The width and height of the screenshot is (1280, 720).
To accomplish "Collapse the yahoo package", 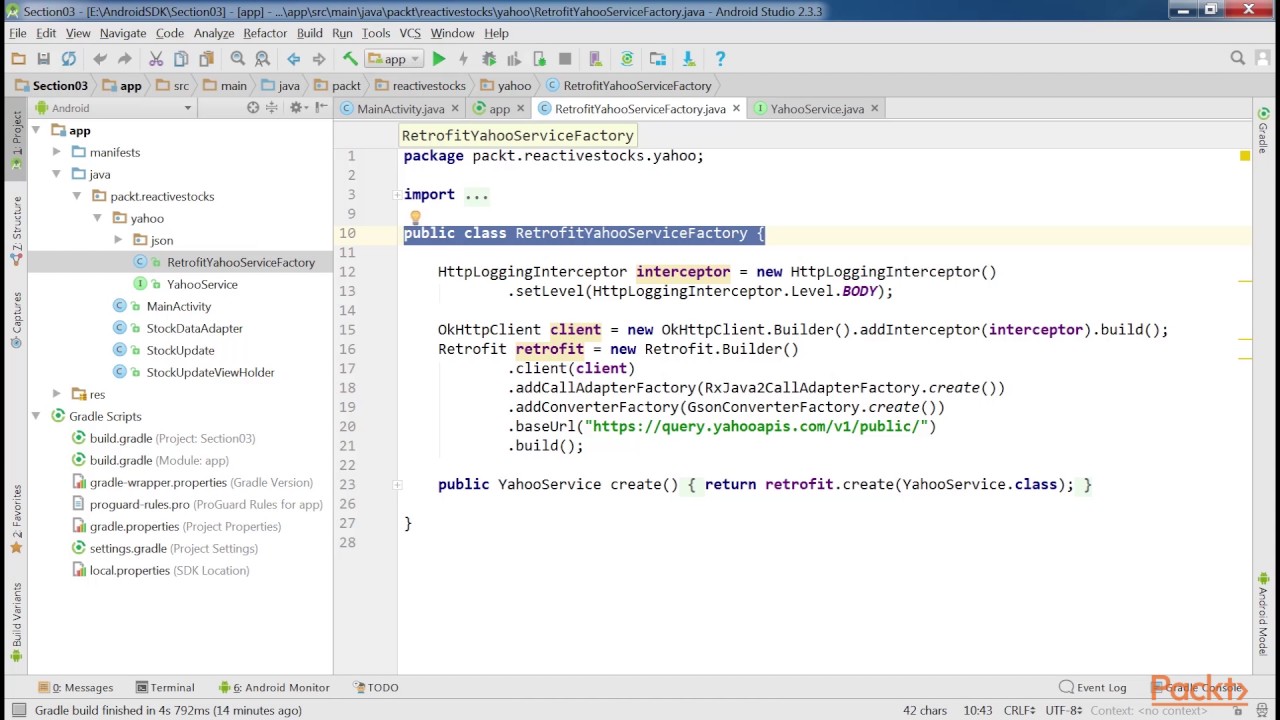I will point(97,218).
